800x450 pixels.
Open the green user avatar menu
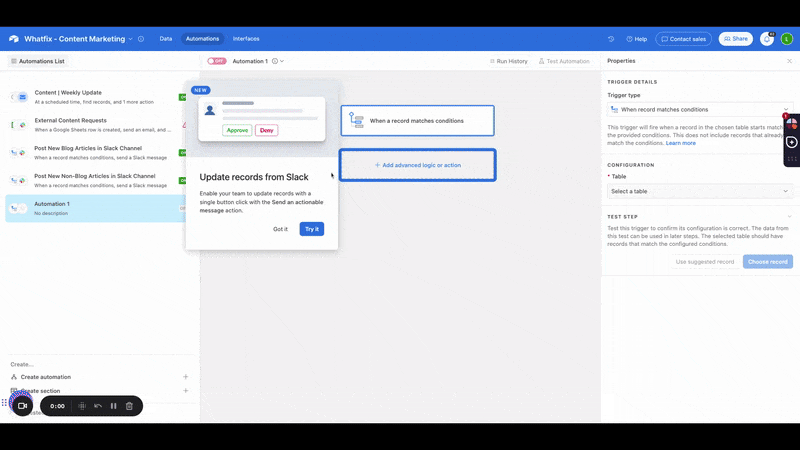[787, 39]
